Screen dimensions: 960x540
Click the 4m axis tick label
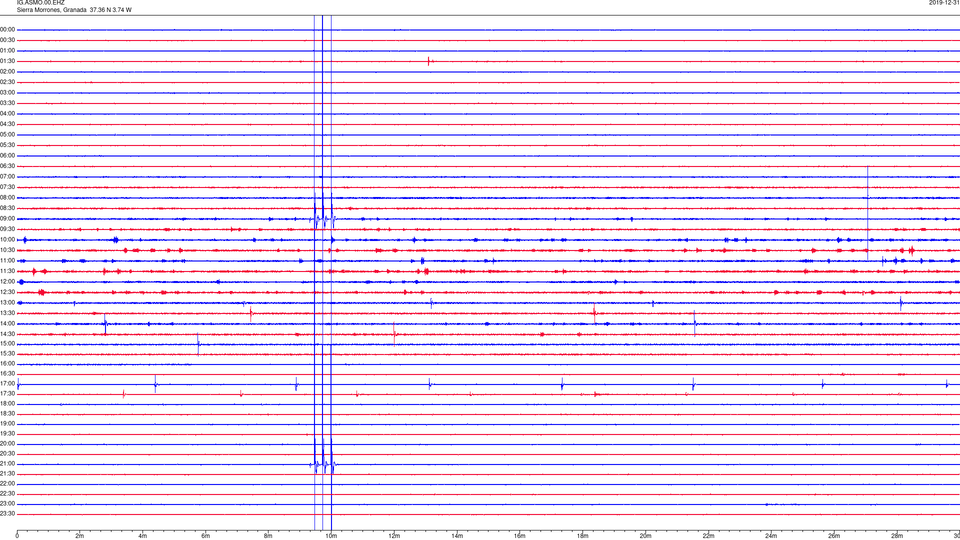point(143,536)
